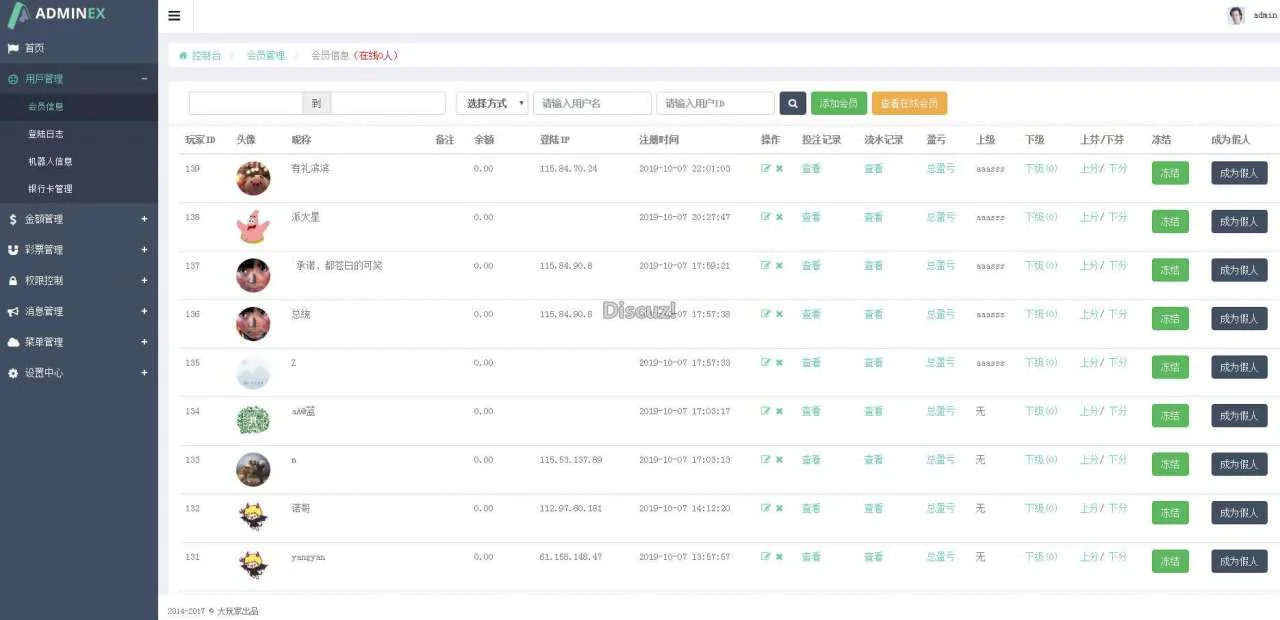Open 登陆日志 in the sidebar

click(46, 134)
